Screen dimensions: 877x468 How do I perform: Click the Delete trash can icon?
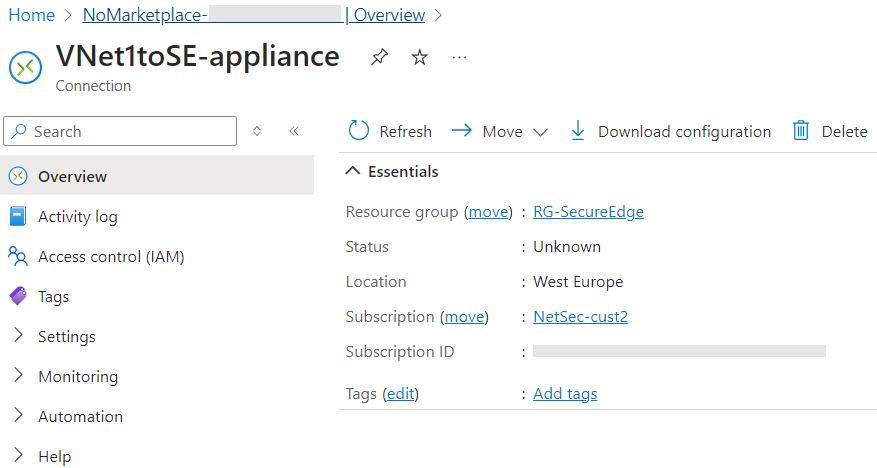pyautogui.click(x=801, y=131)
